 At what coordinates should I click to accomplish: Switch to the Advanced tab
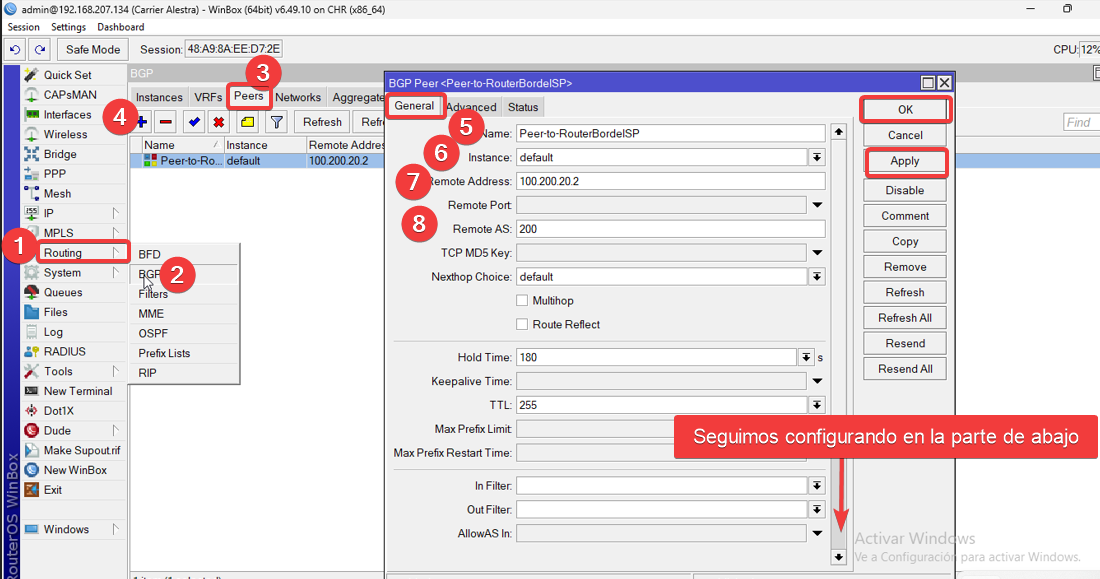coord(471,107)
